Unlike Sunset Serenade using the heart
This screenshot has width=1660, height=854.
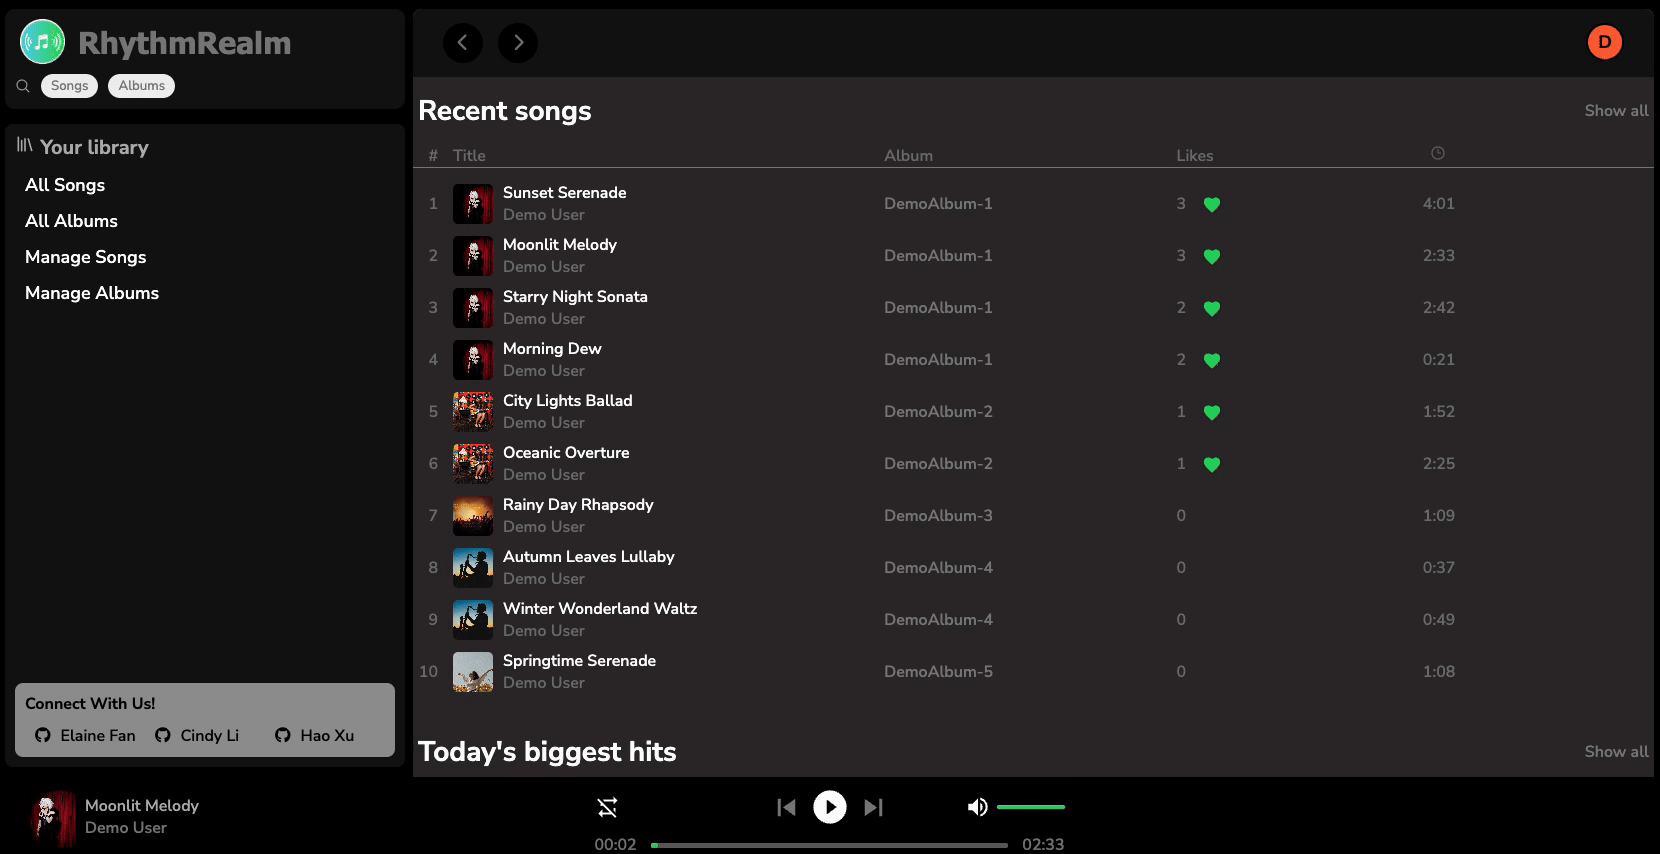[1211, 204]
